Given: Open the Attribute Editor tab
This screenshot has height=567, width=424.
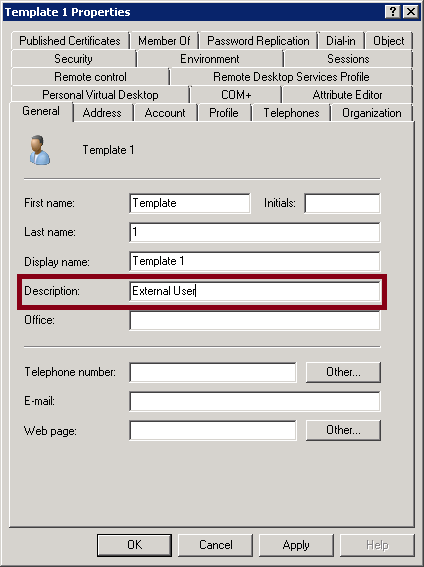Looking at the screenshot, I should pyautogui.click(x=347, y=95).
